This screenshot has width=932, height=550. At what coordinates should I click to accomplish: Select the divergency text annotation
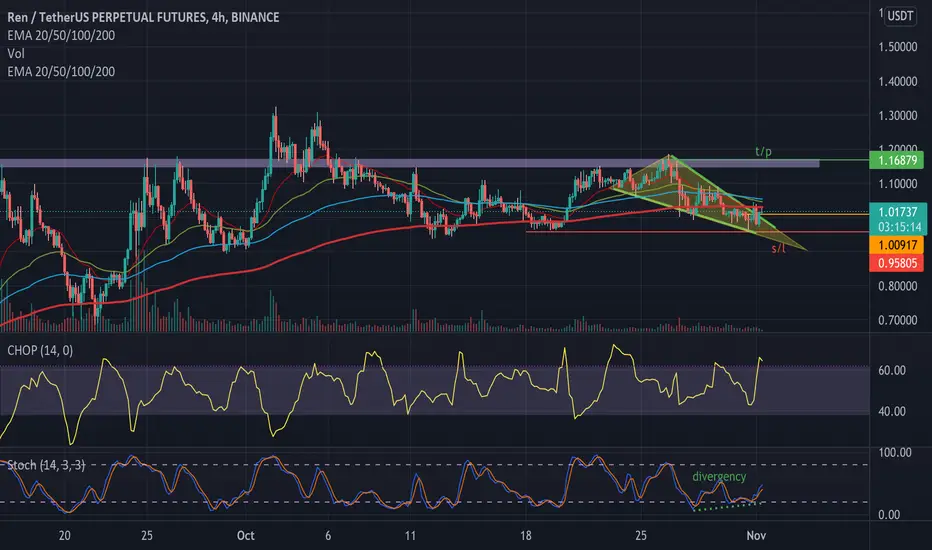tap(719, 476)
